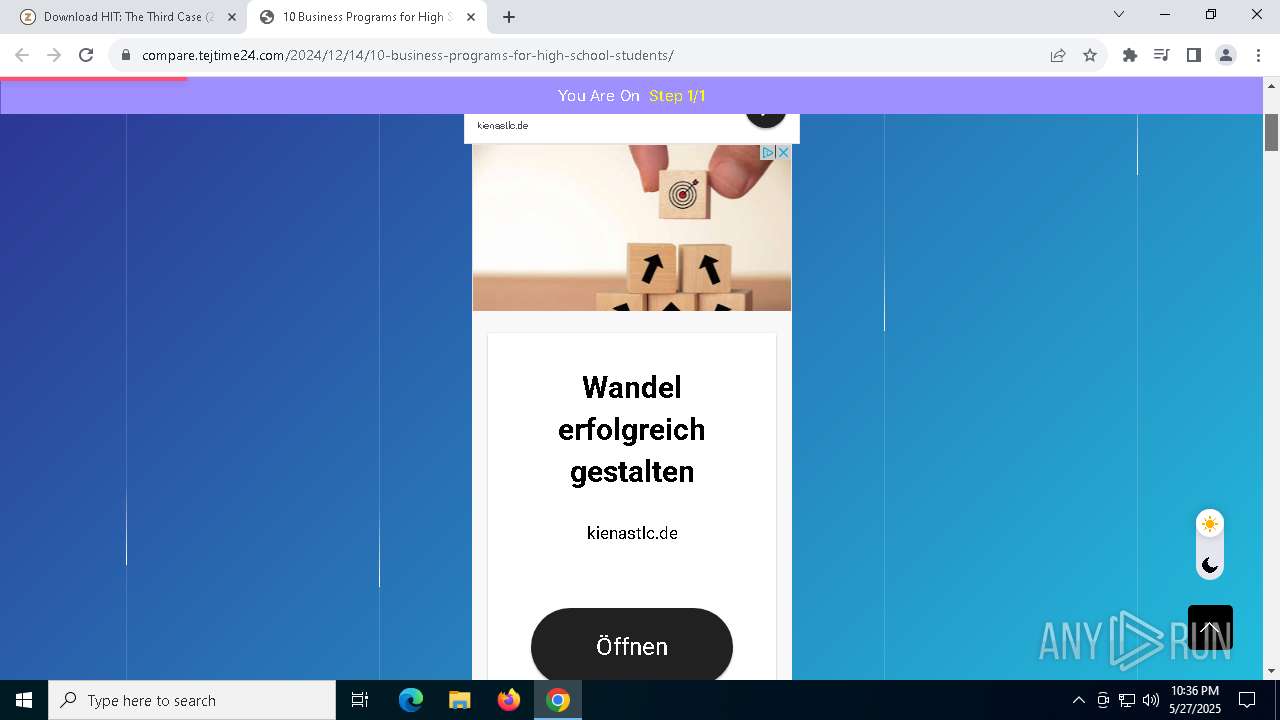Open the Windows Start menu

[x=24, y=700]
